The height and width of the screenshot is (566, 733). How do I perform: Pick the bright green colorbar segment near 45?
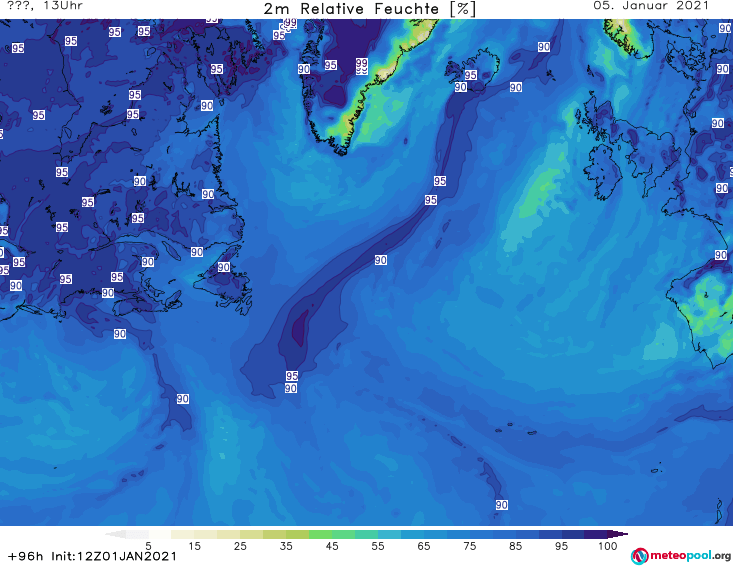320,534
